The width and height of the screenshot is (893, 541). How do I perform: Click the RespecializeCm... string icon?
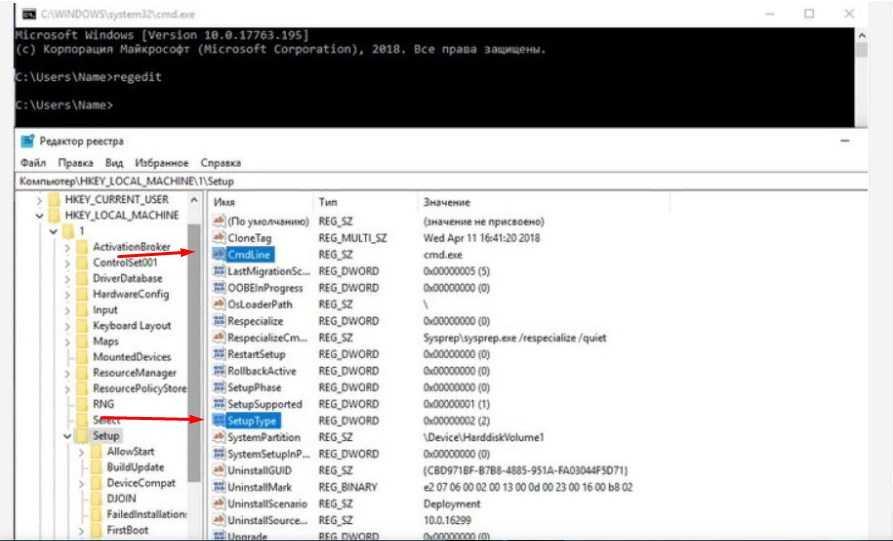click(x=219, y=337)
